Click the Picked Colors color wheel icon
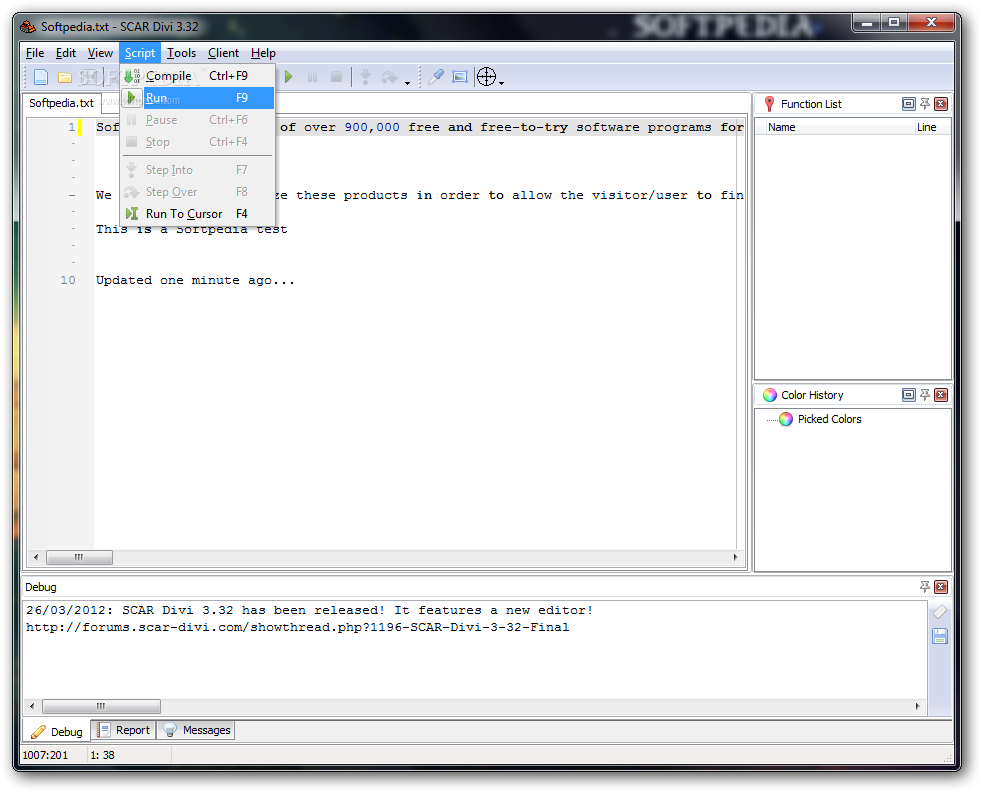 pyautogui.click(x=786, y=419)
